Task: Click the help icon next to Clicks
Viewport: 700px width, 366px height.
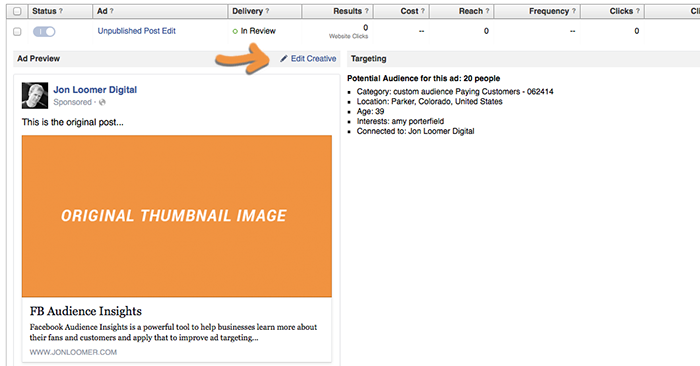Action: tap(638, 11)
